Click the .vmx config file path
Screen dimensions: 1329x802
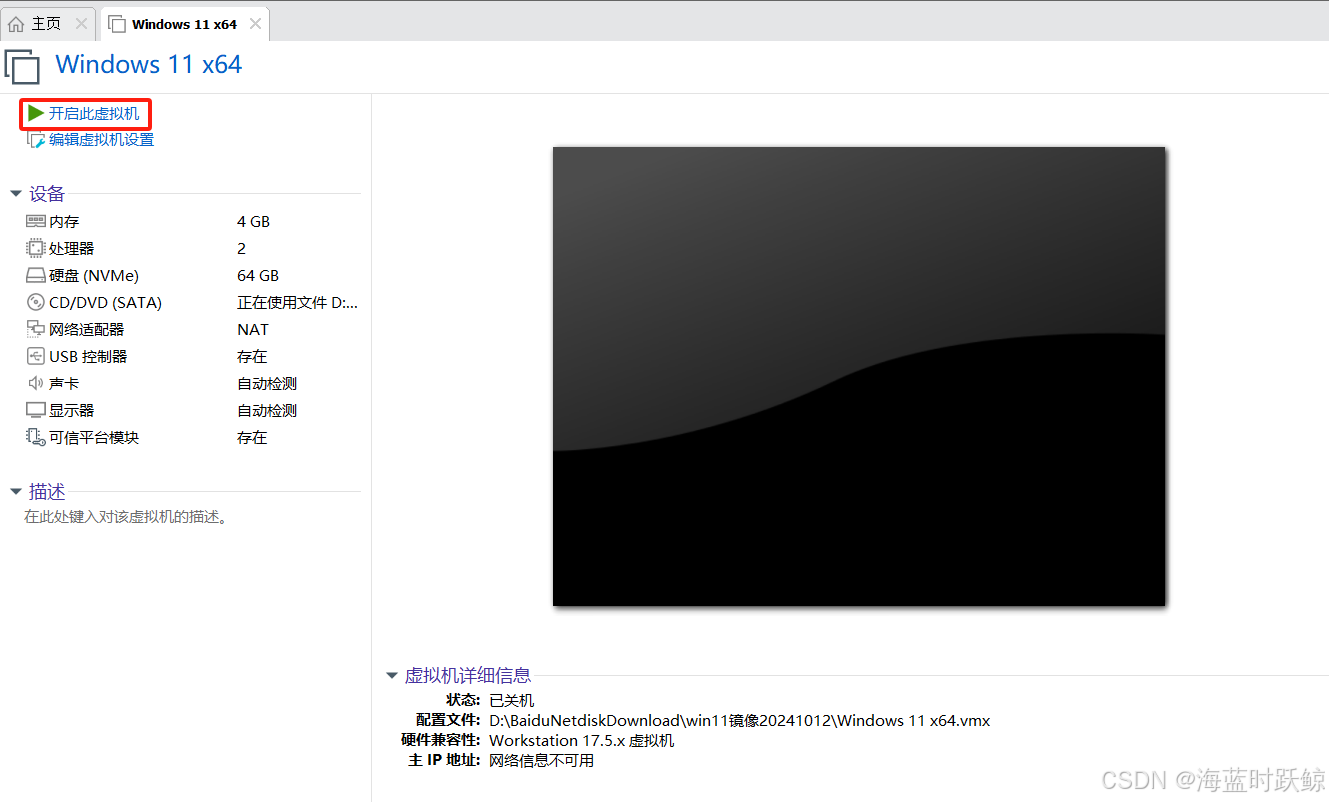tap(739, 720)
